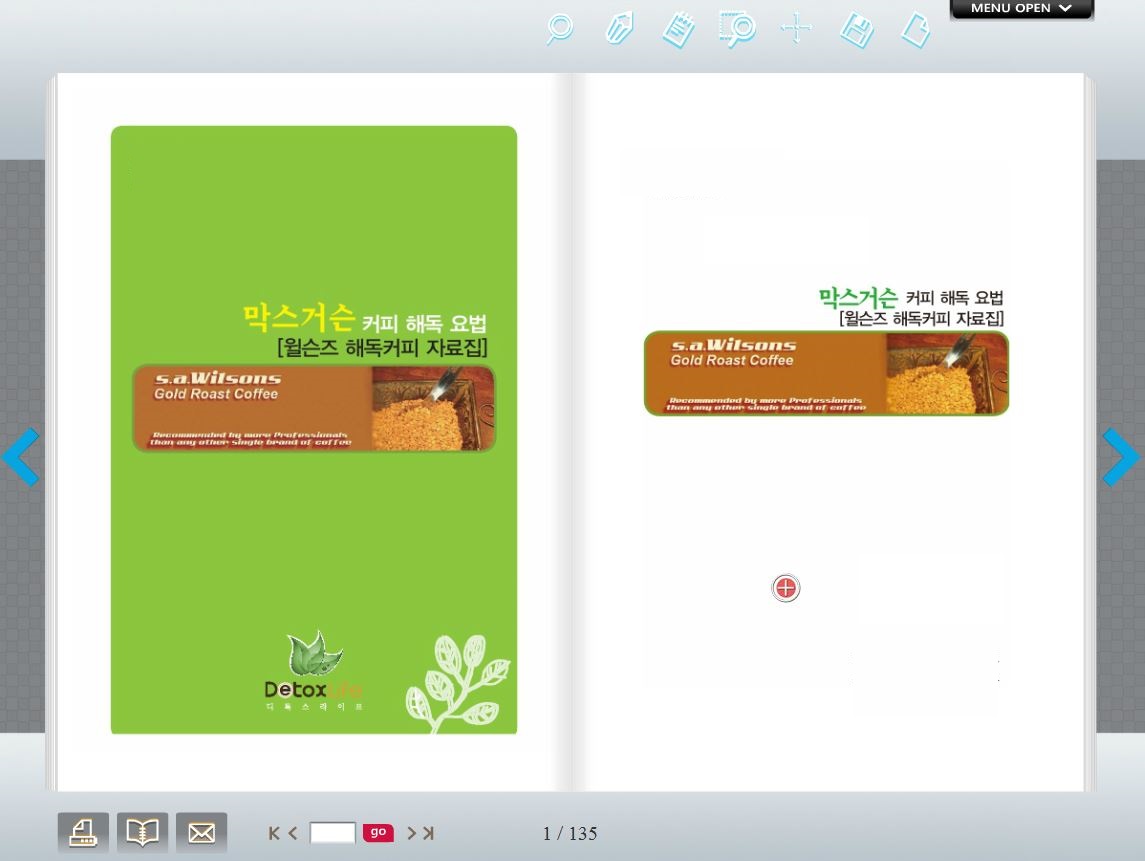
Task: Open the book view mode button
Action: click(142, 833)
